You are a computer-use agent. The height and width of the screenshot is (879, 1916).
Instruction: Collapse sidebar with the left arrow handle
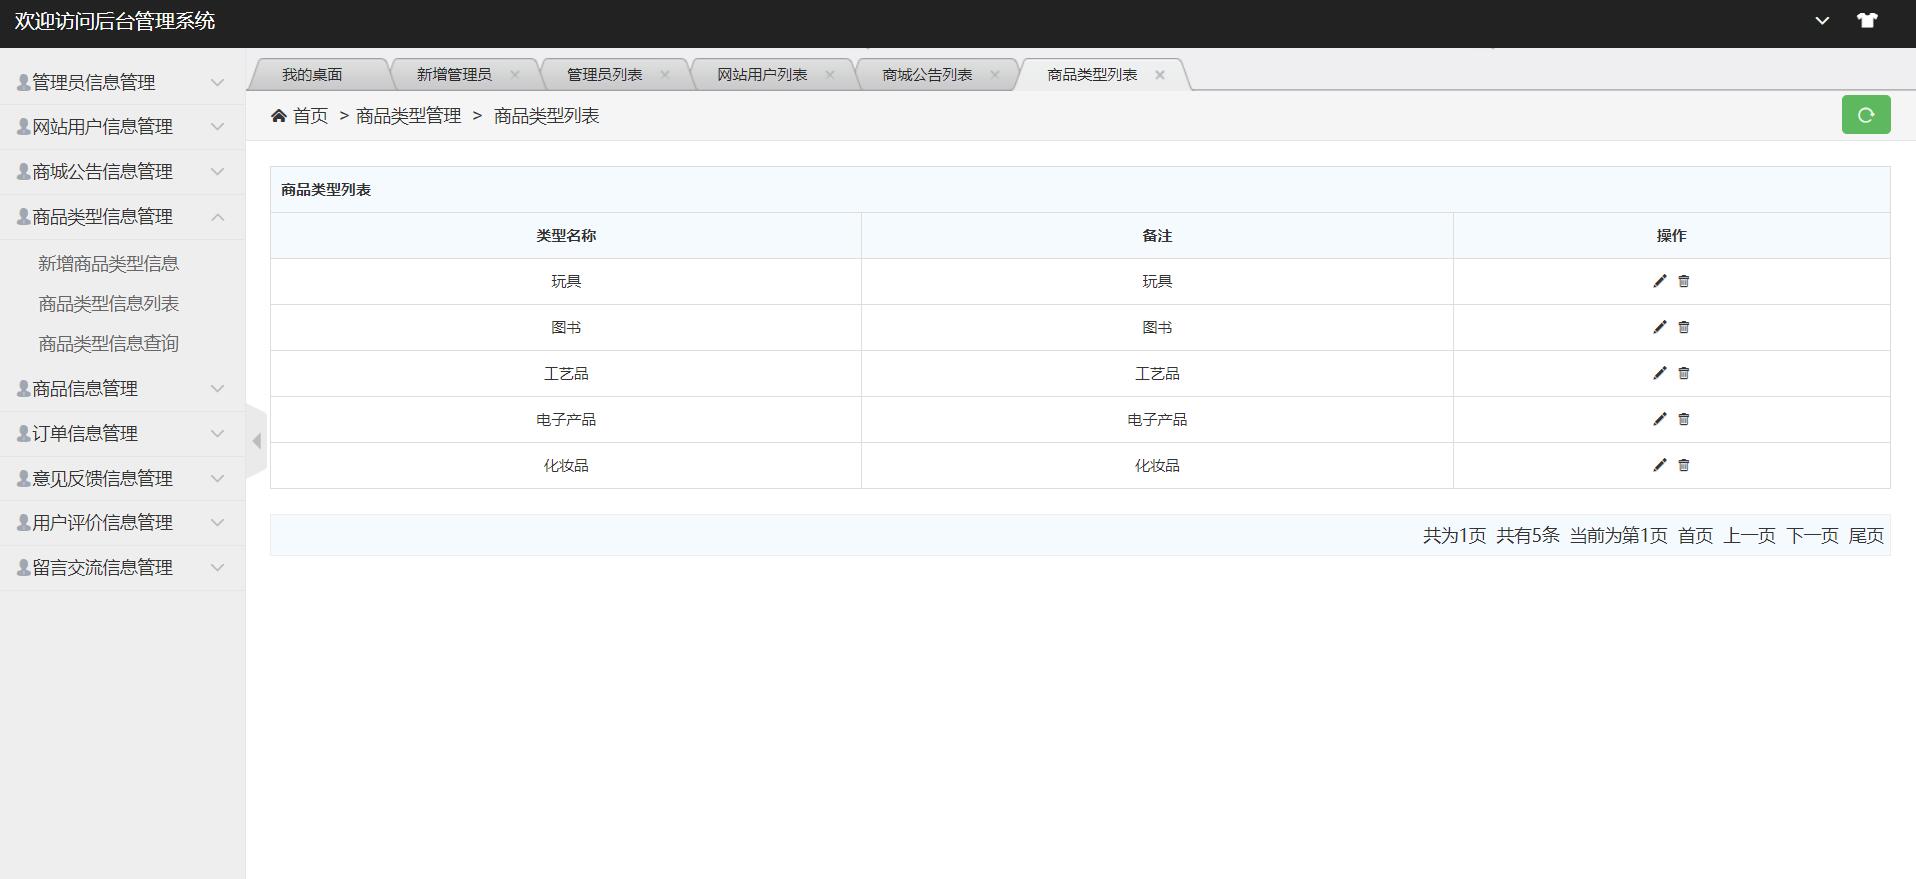257,441
